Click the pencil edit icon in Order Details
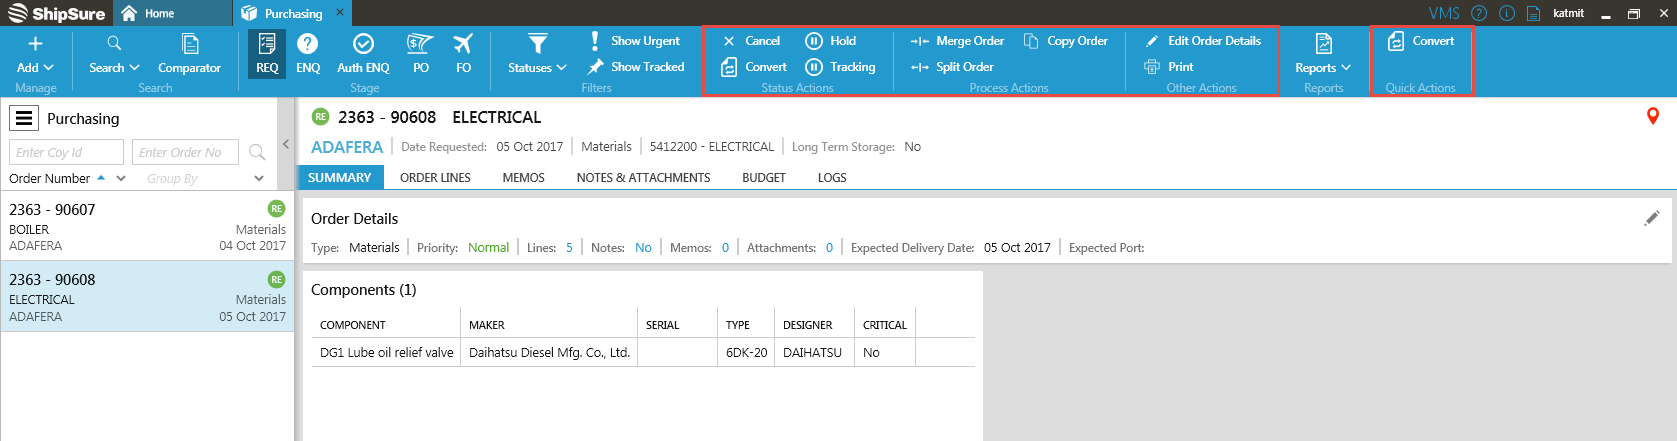1677x441 pixels. (1651, 218)
